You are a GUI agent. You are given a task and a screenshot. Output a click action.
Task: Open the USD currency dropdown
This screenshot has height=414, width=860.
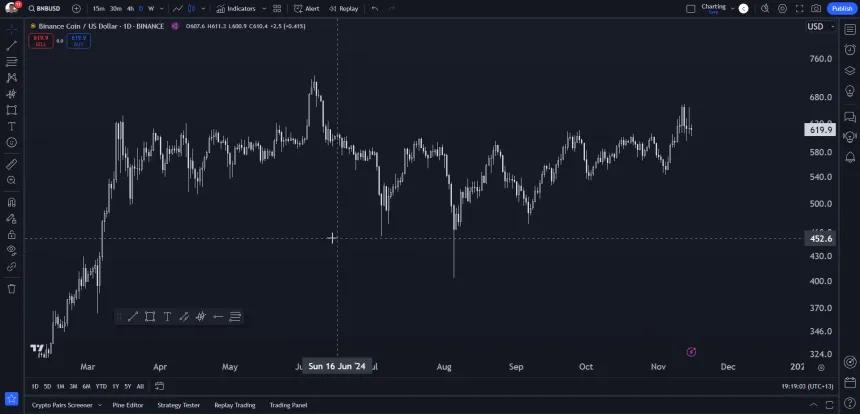(x=821, y=26)
